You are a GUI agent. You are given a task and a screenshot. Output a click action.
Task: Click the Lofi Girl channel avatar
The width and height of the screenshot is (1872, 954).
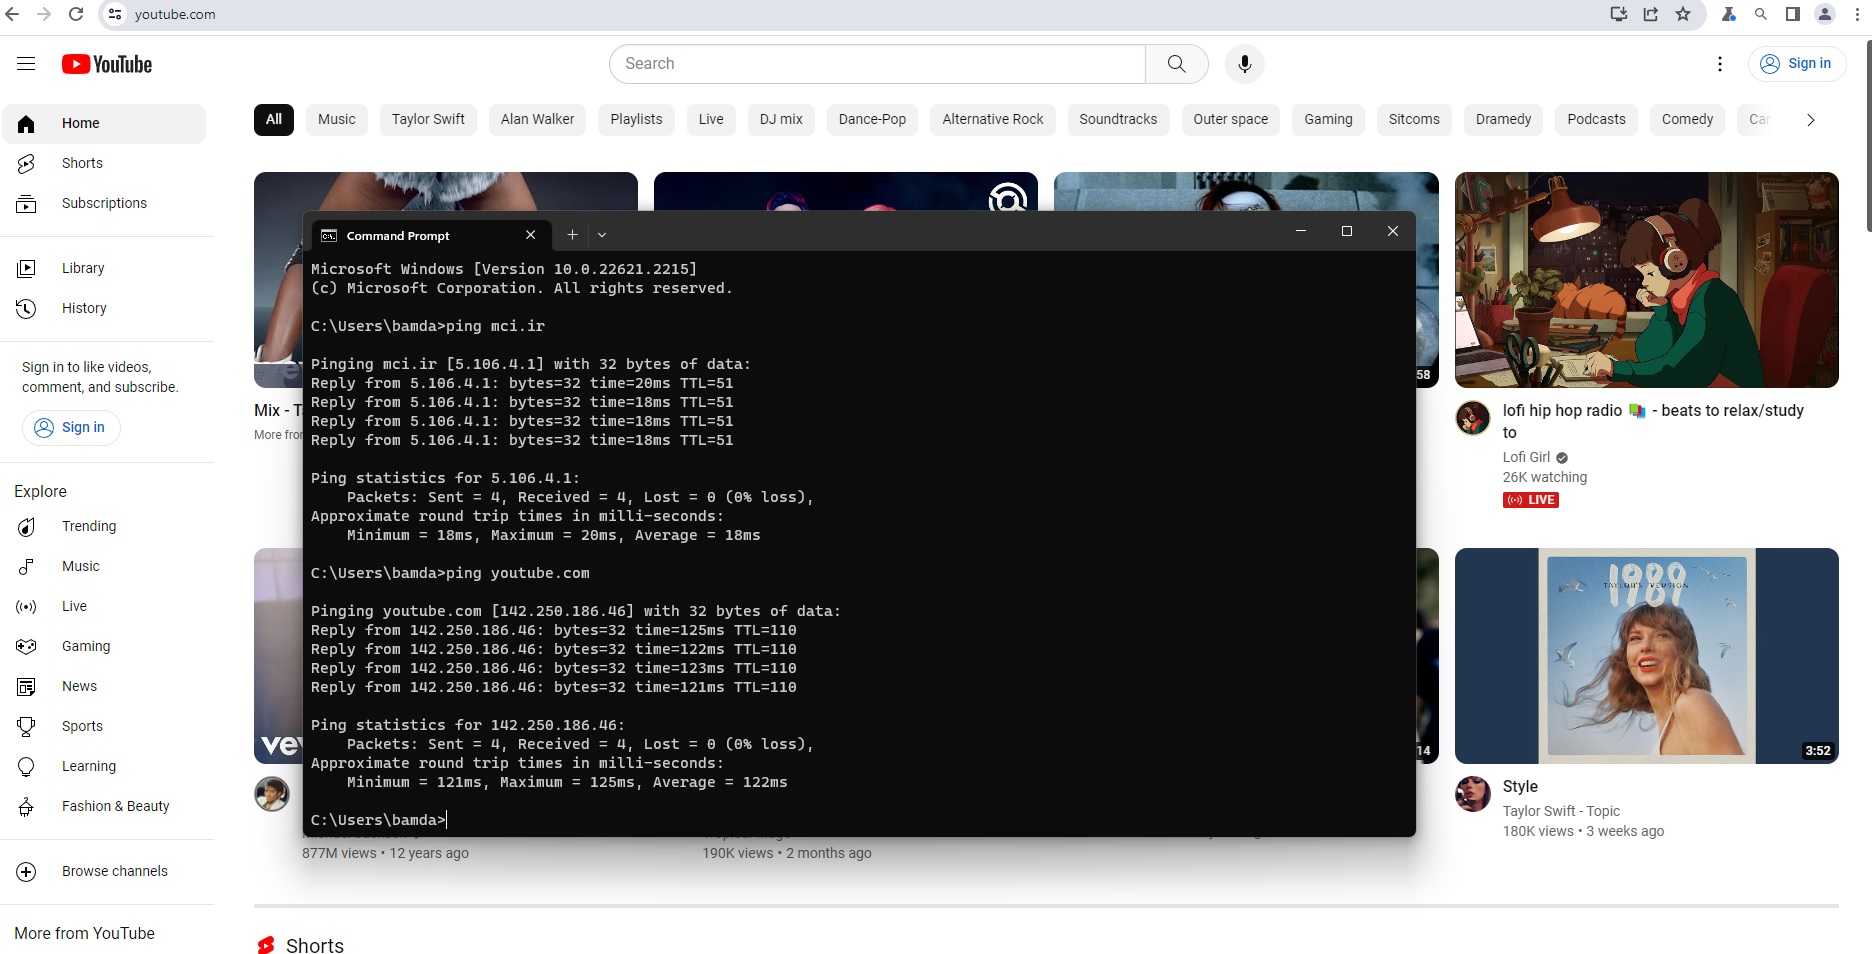pyautogui.click(x=1473, y=418)
